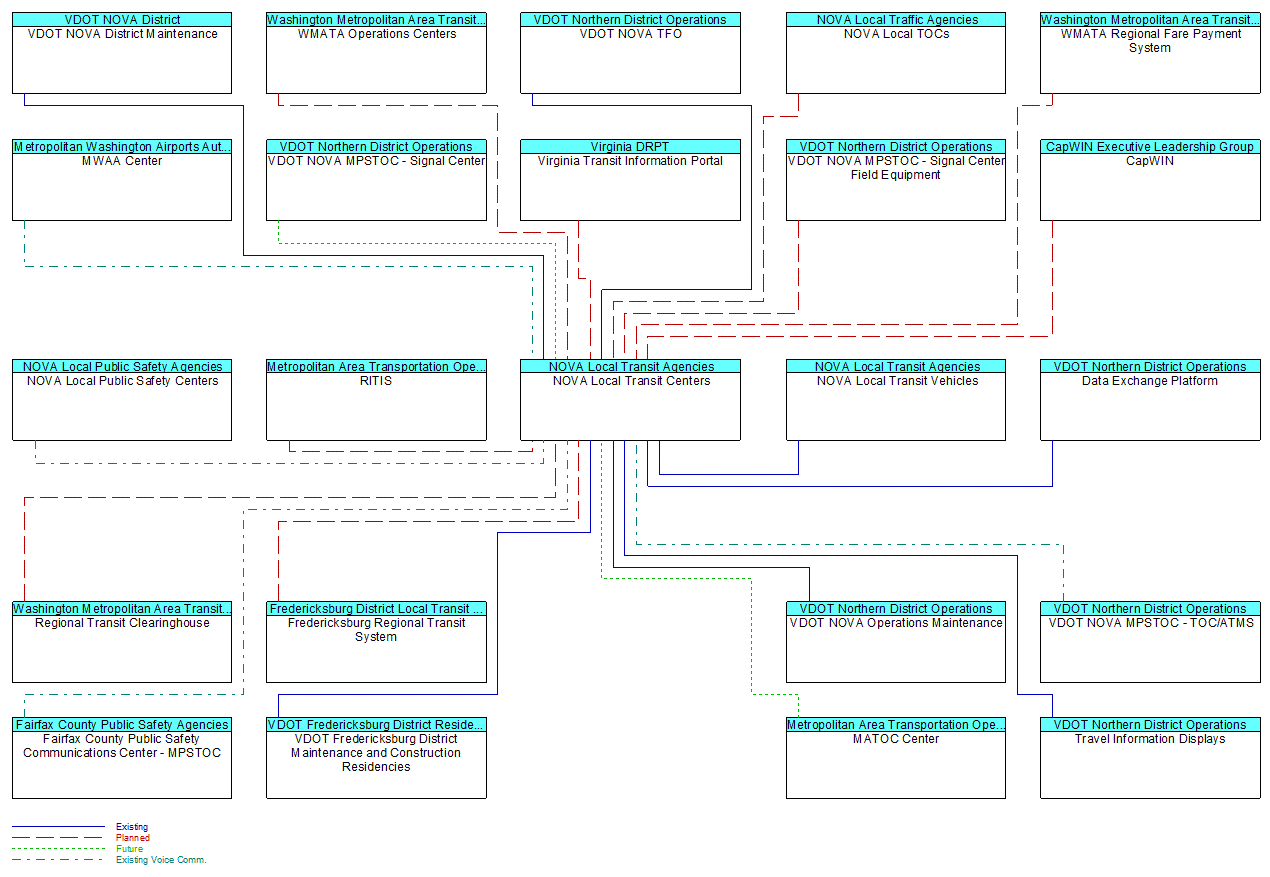Click Fairfax County Public Safety Agencies header
1270x877 pixels.
click(x=122, y=724)
